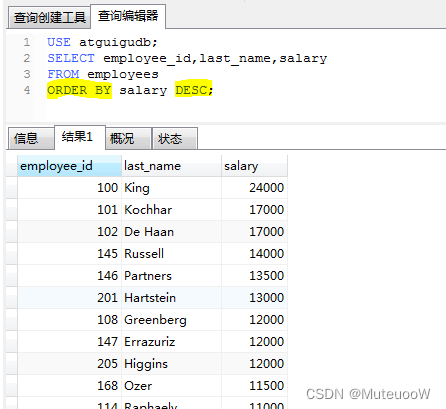Select the King last_name cell
This screenshot has width=446, height=409.
point(171,188)
